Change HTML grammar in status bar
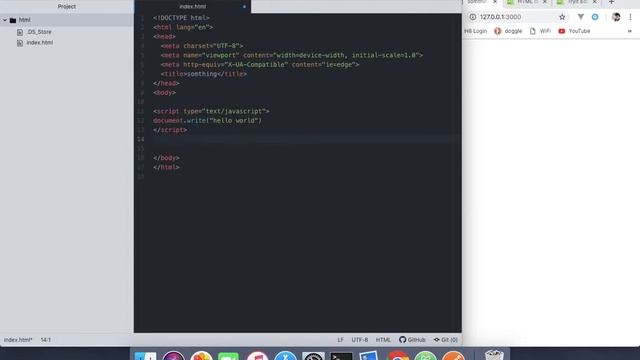Image resolution: width=640 pixels, height=360 pixels. click(383, 340)
